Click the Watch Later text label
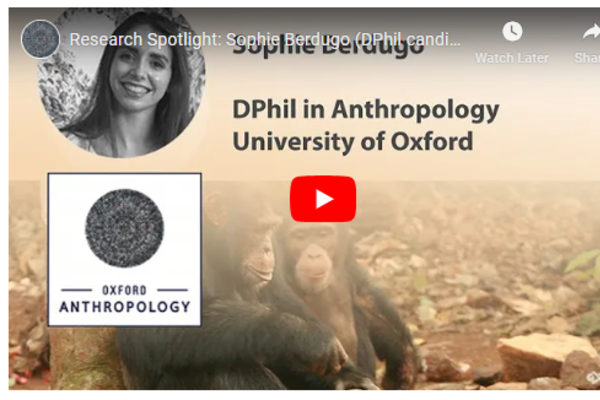 pos(512,58)
